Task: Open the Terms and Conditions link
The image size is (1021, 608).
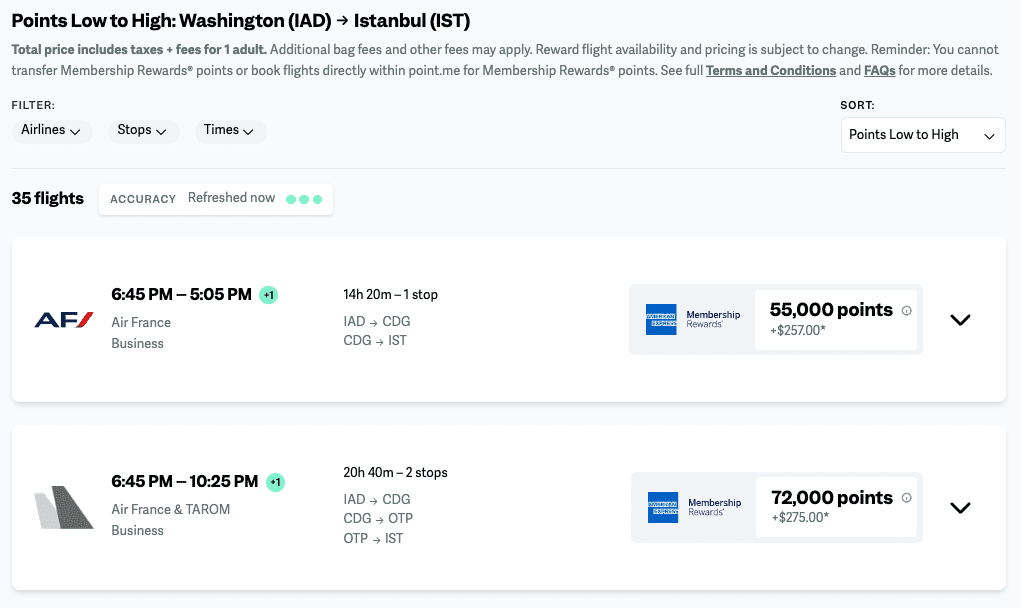Action: coord(771,71)
